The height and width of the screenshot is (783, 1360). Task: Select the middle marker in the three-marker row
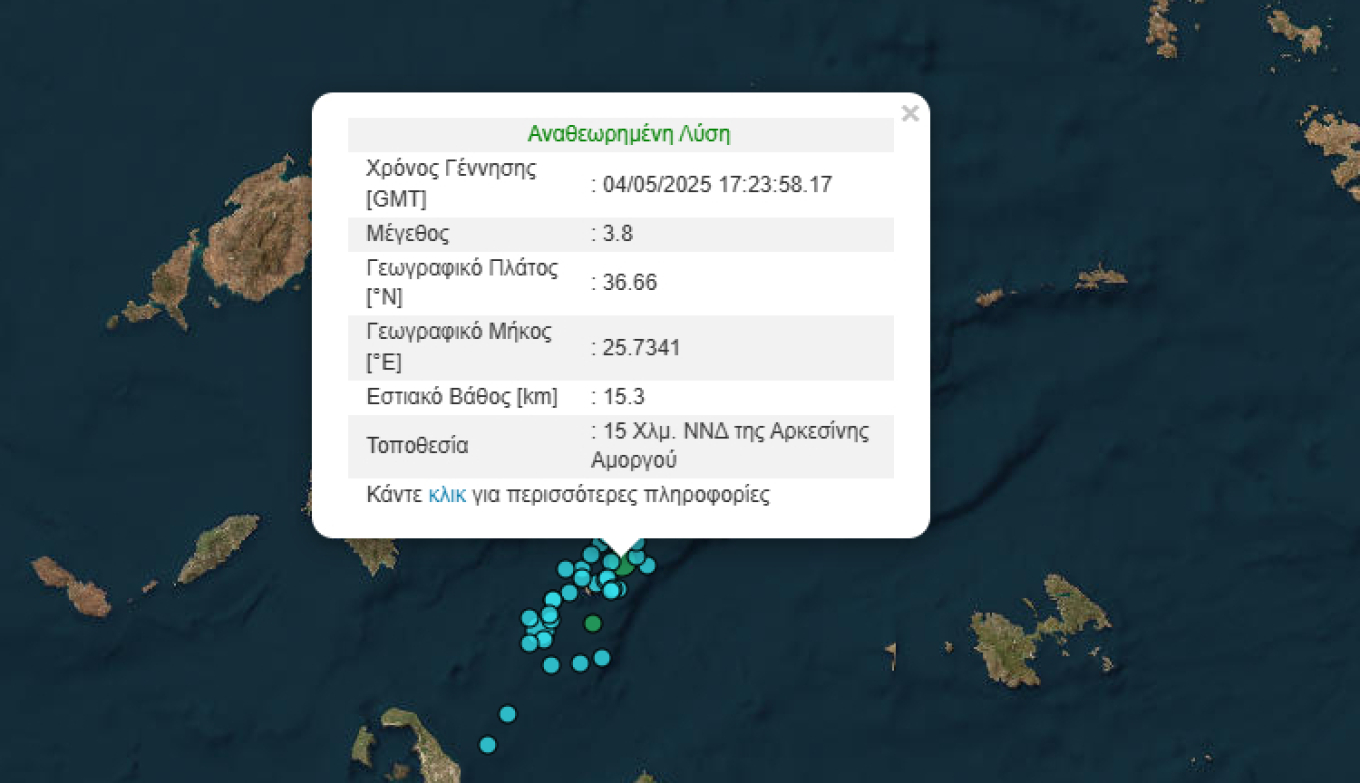[580, 662]
